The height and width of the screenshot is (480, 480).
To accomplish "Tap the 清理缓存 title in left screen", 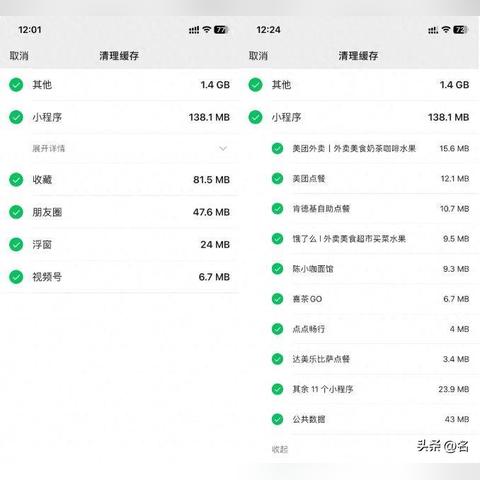I will 119,56.
